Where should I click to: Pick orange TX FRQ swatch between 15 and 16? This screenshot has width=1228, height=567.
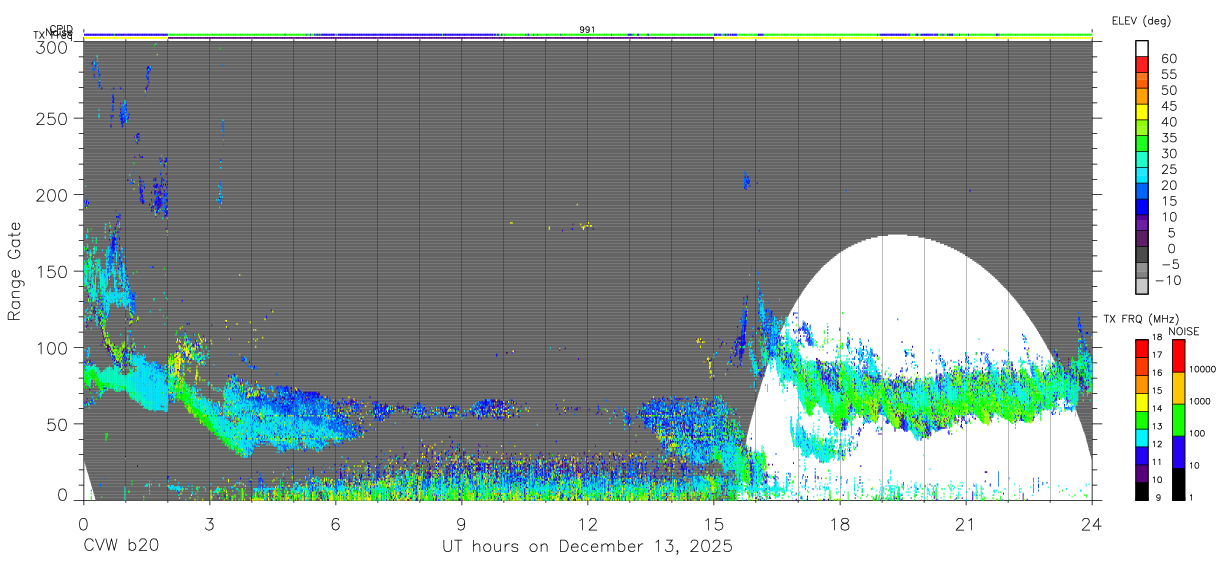1142,383
